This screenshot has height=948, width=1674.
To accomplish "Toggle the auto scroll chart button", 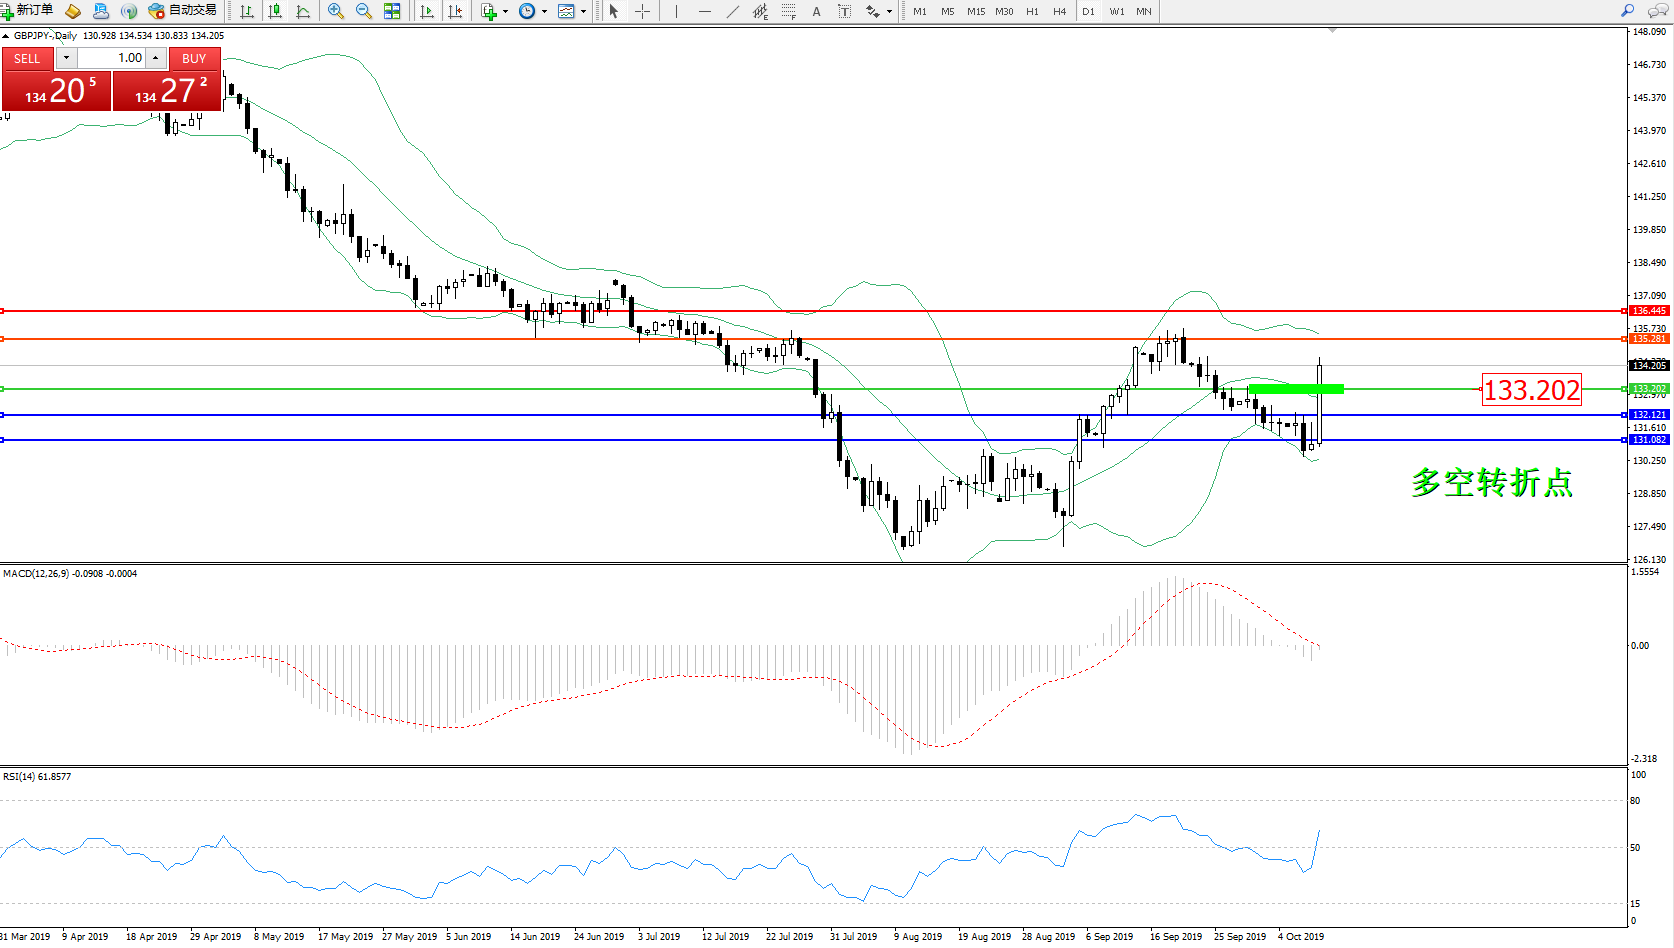I will point(427,11).
